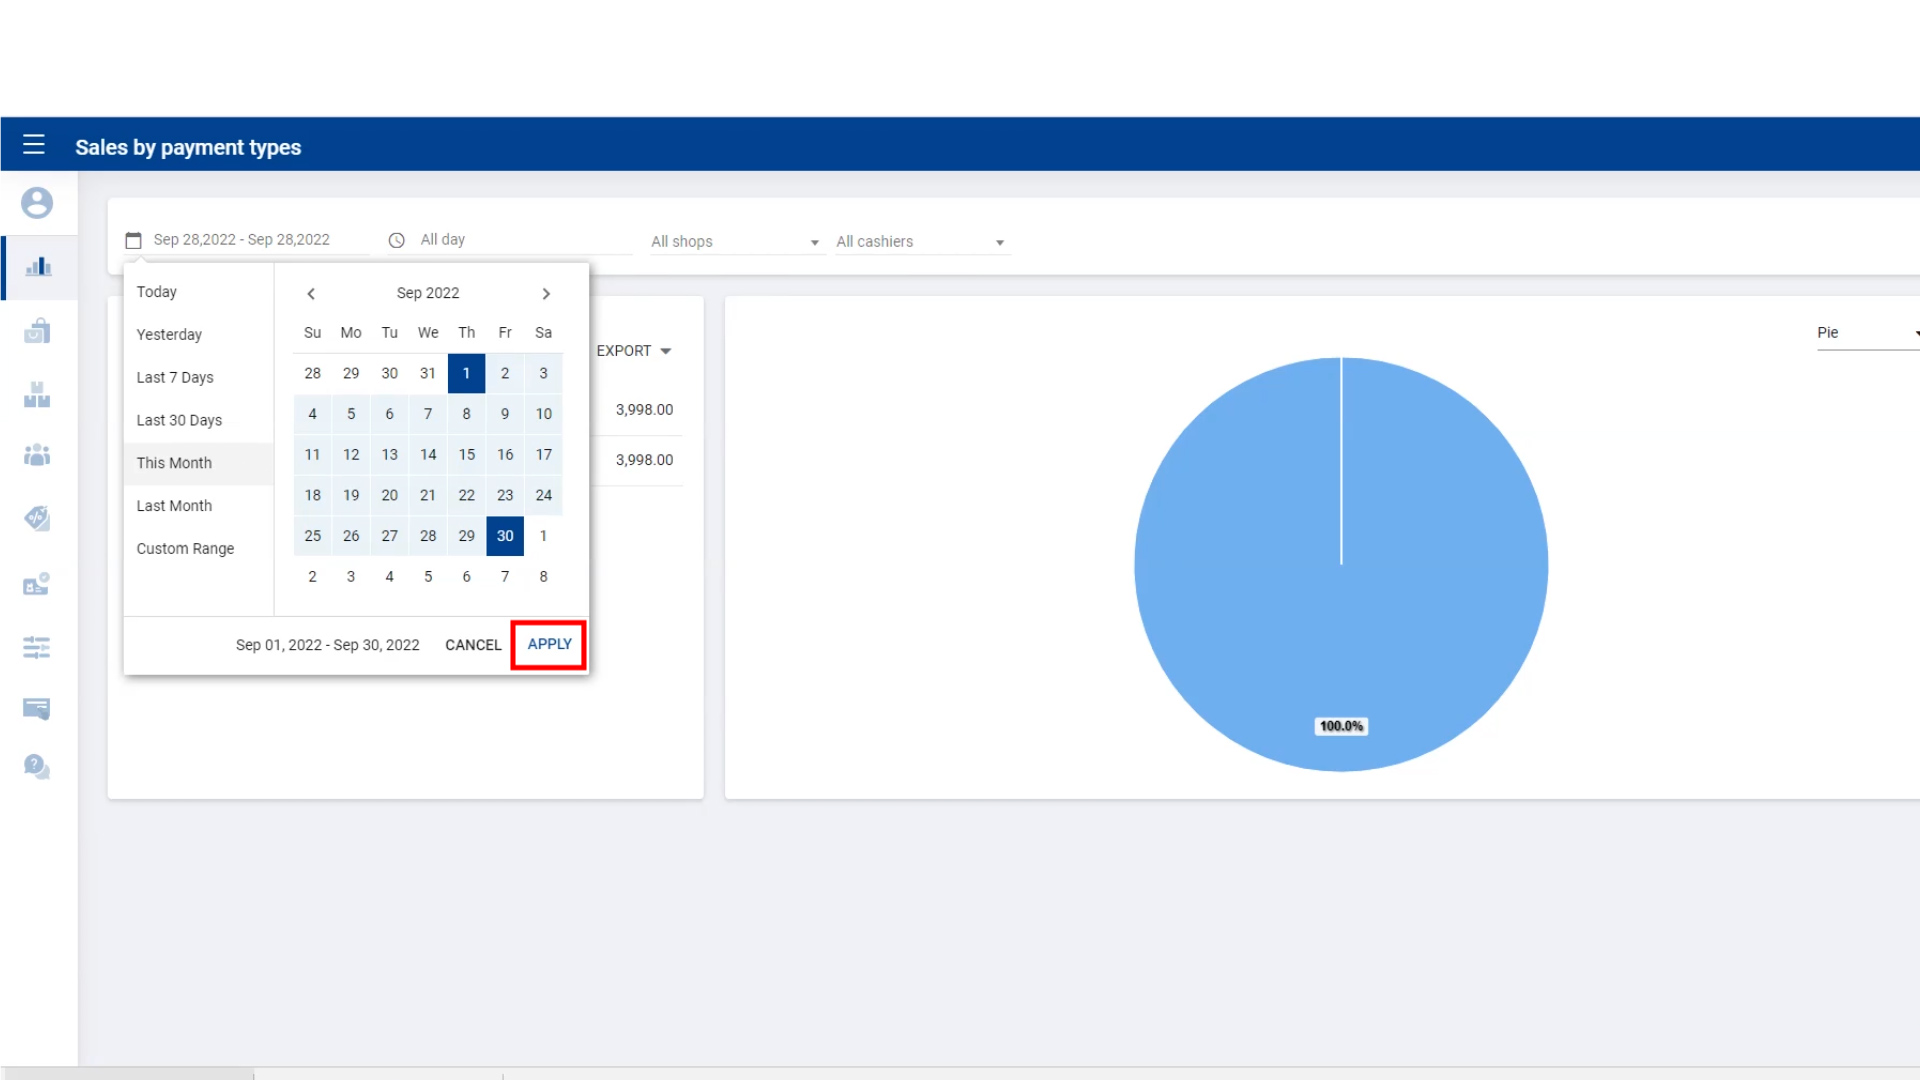Choose the Last Month preset
Screen dimensions: 1920x1080
point(174,506)
